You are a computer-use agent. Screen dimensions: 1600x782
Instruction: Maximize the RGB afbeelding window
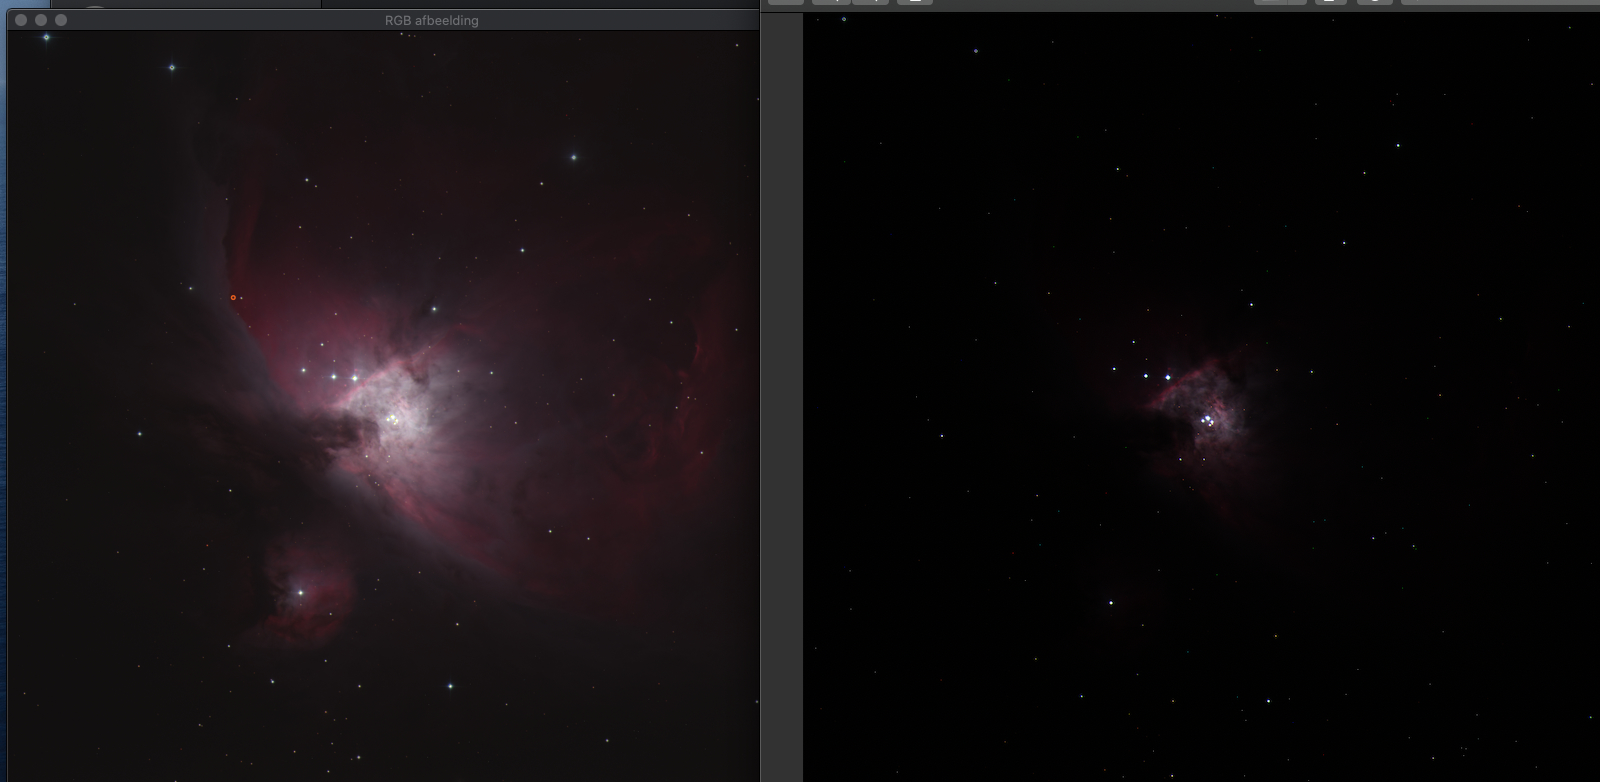tap(61, 20)
